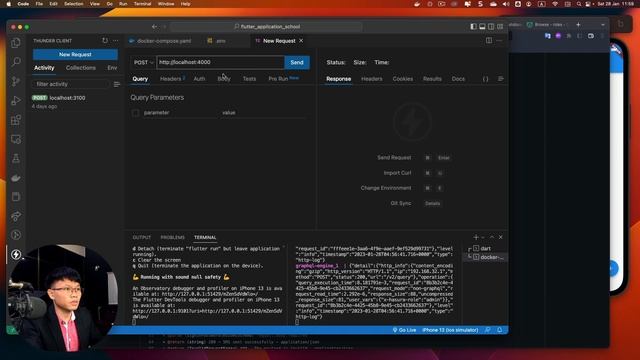Screen dimensions: 640x360
Task: Switch to the Tests request tab
Action: pos(249,79)
